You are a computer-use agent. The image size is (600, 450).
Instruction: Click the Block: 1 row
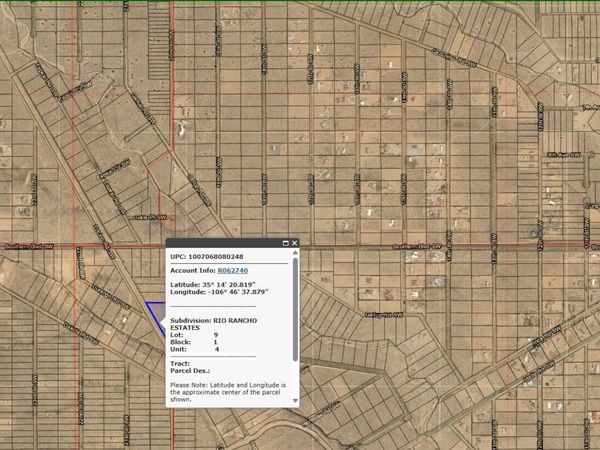[194, 342]
